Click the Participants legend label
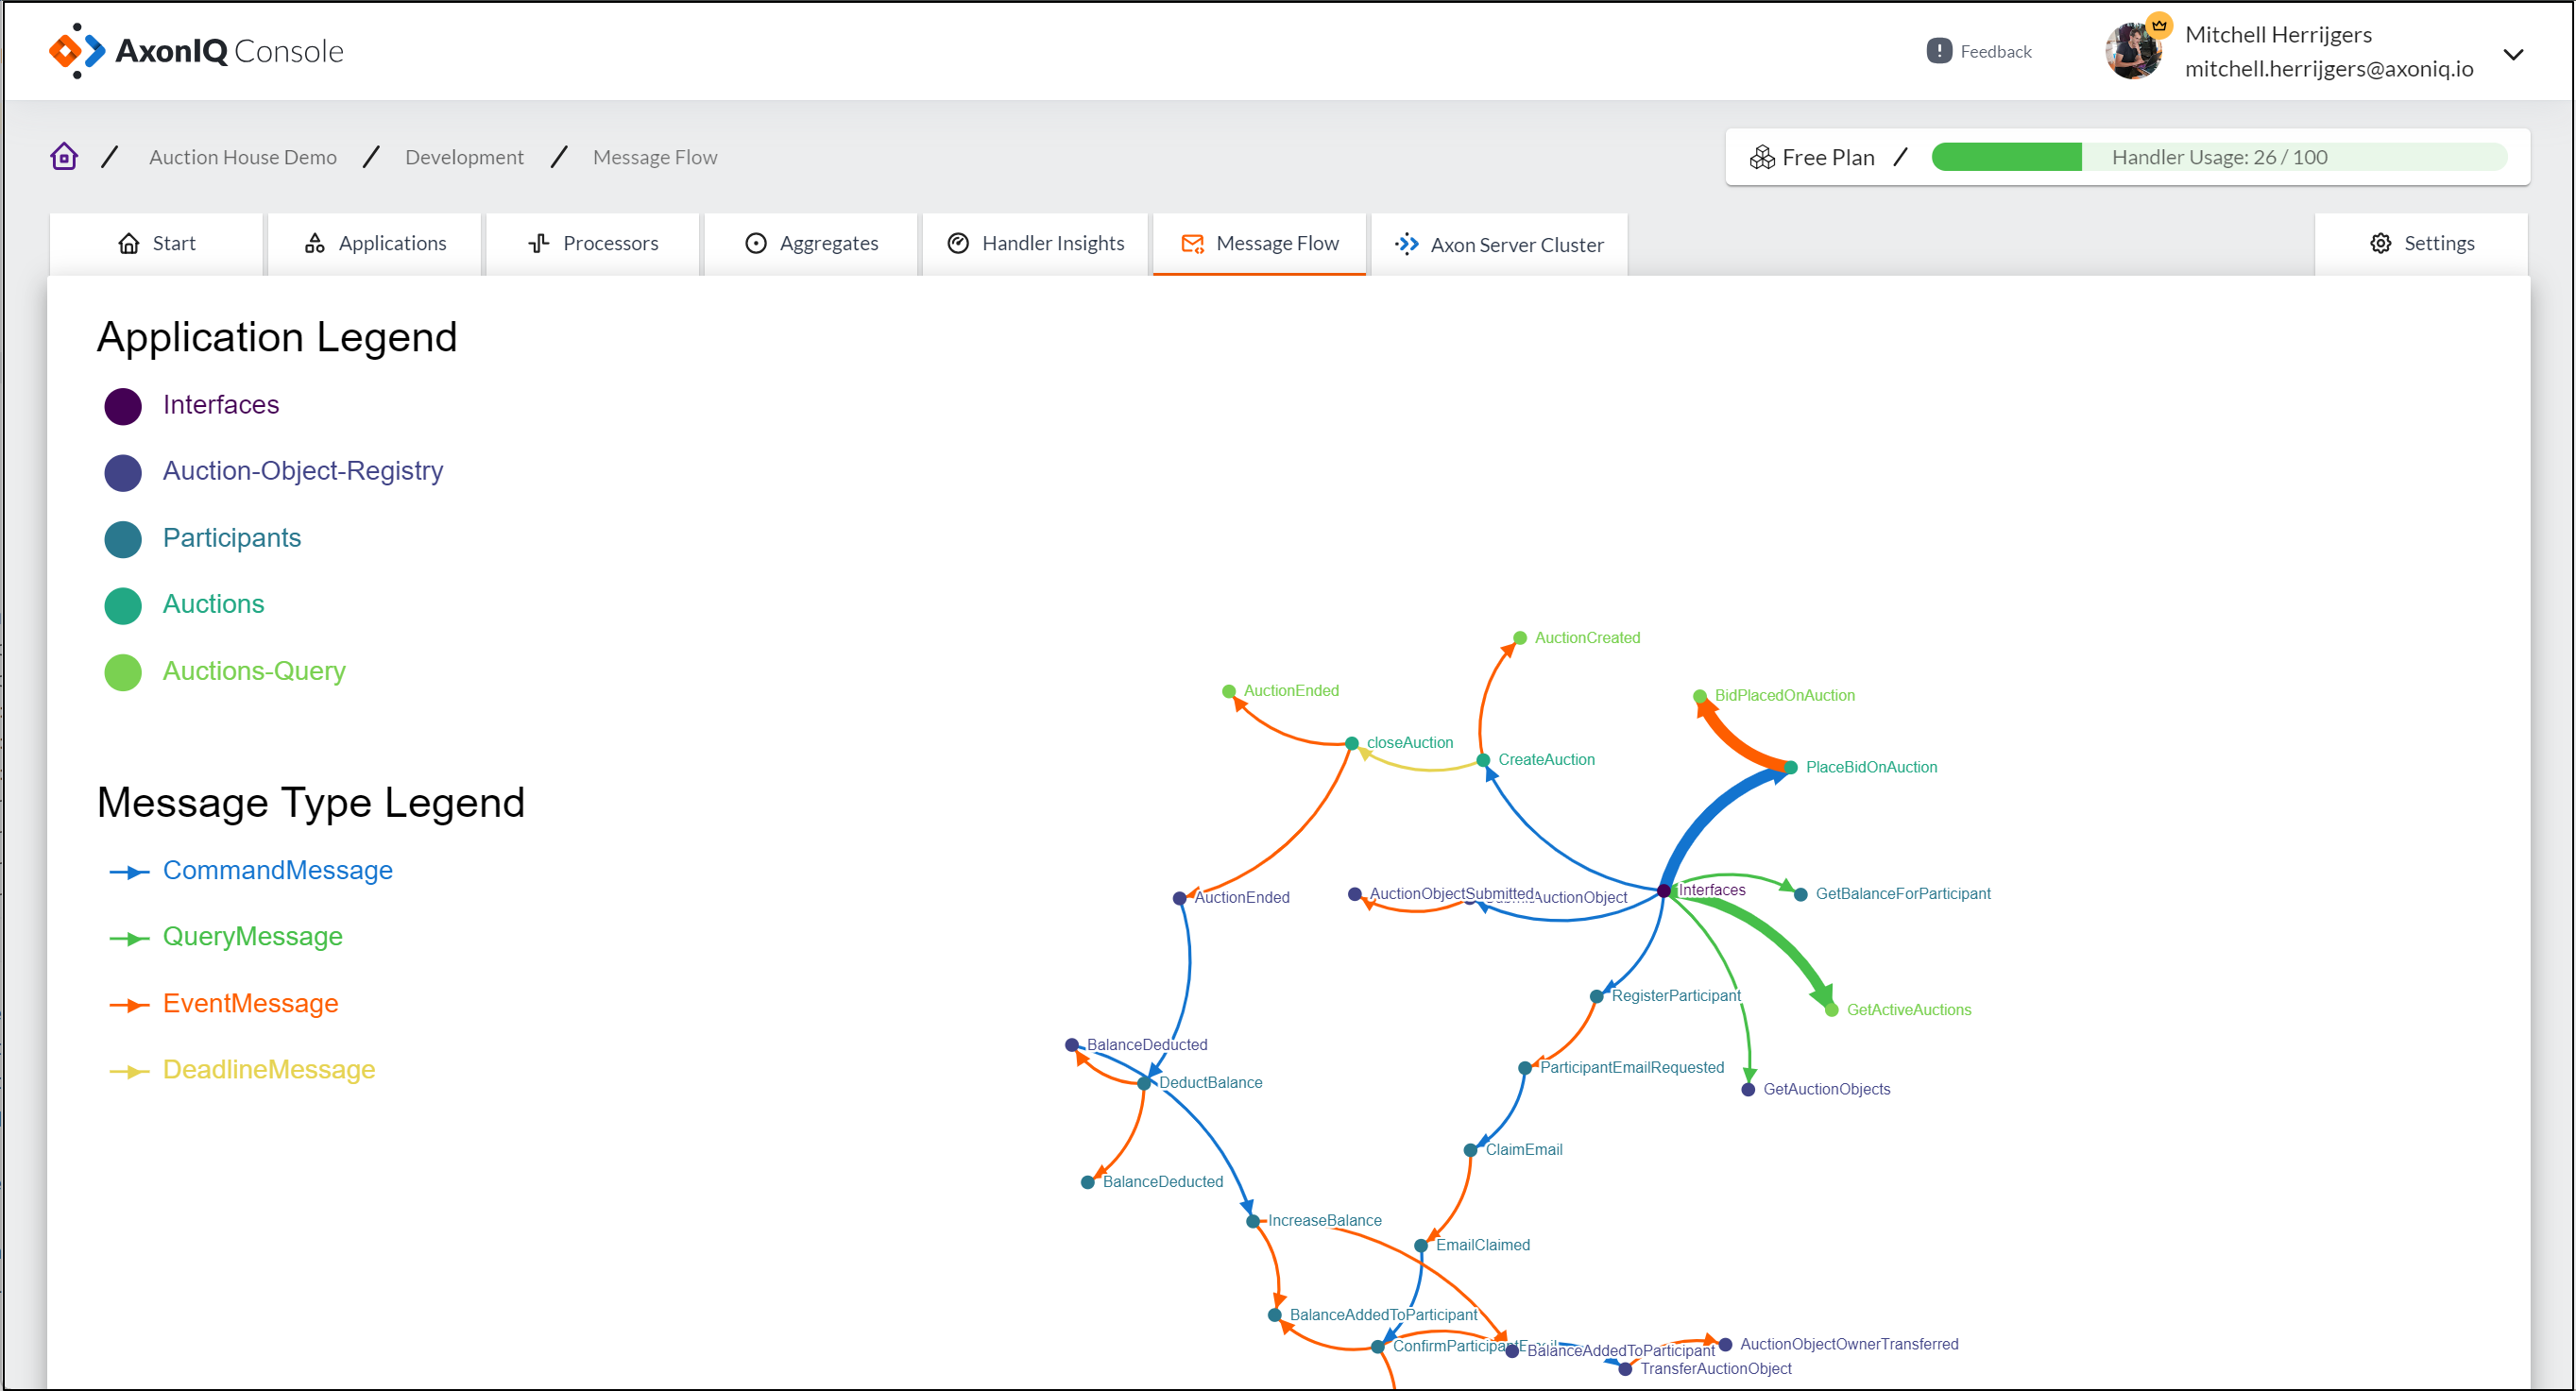This screenshot has width=2576, height=1391. [231, 537]
